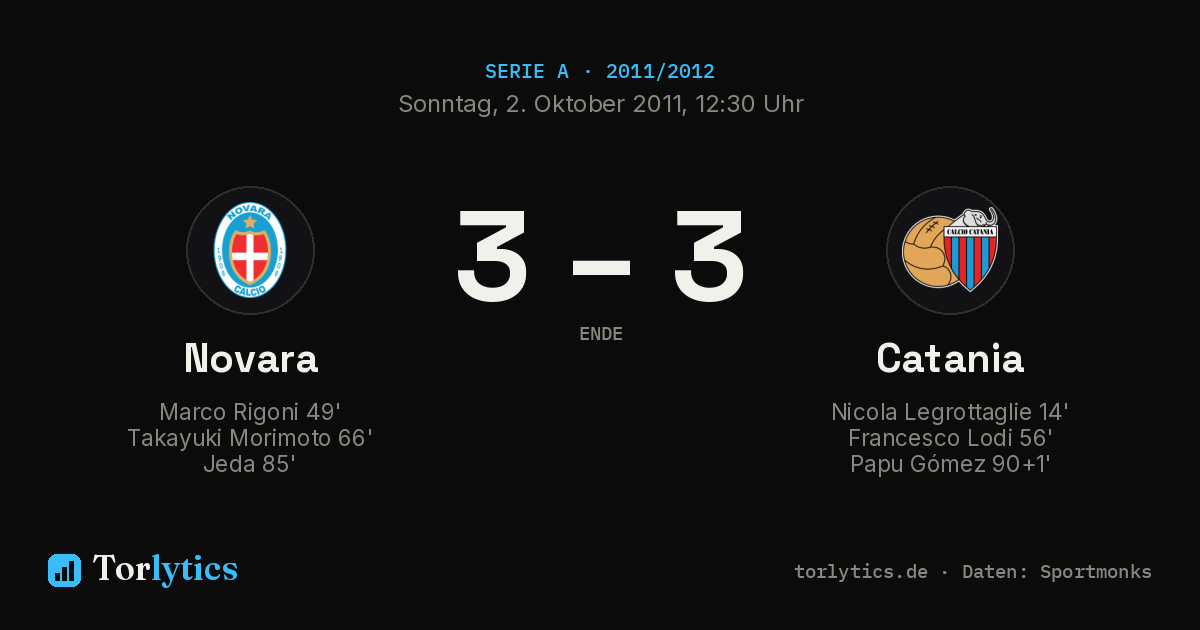Select the Novara team name
The image size is (1200, 630).
pos(251,358)
